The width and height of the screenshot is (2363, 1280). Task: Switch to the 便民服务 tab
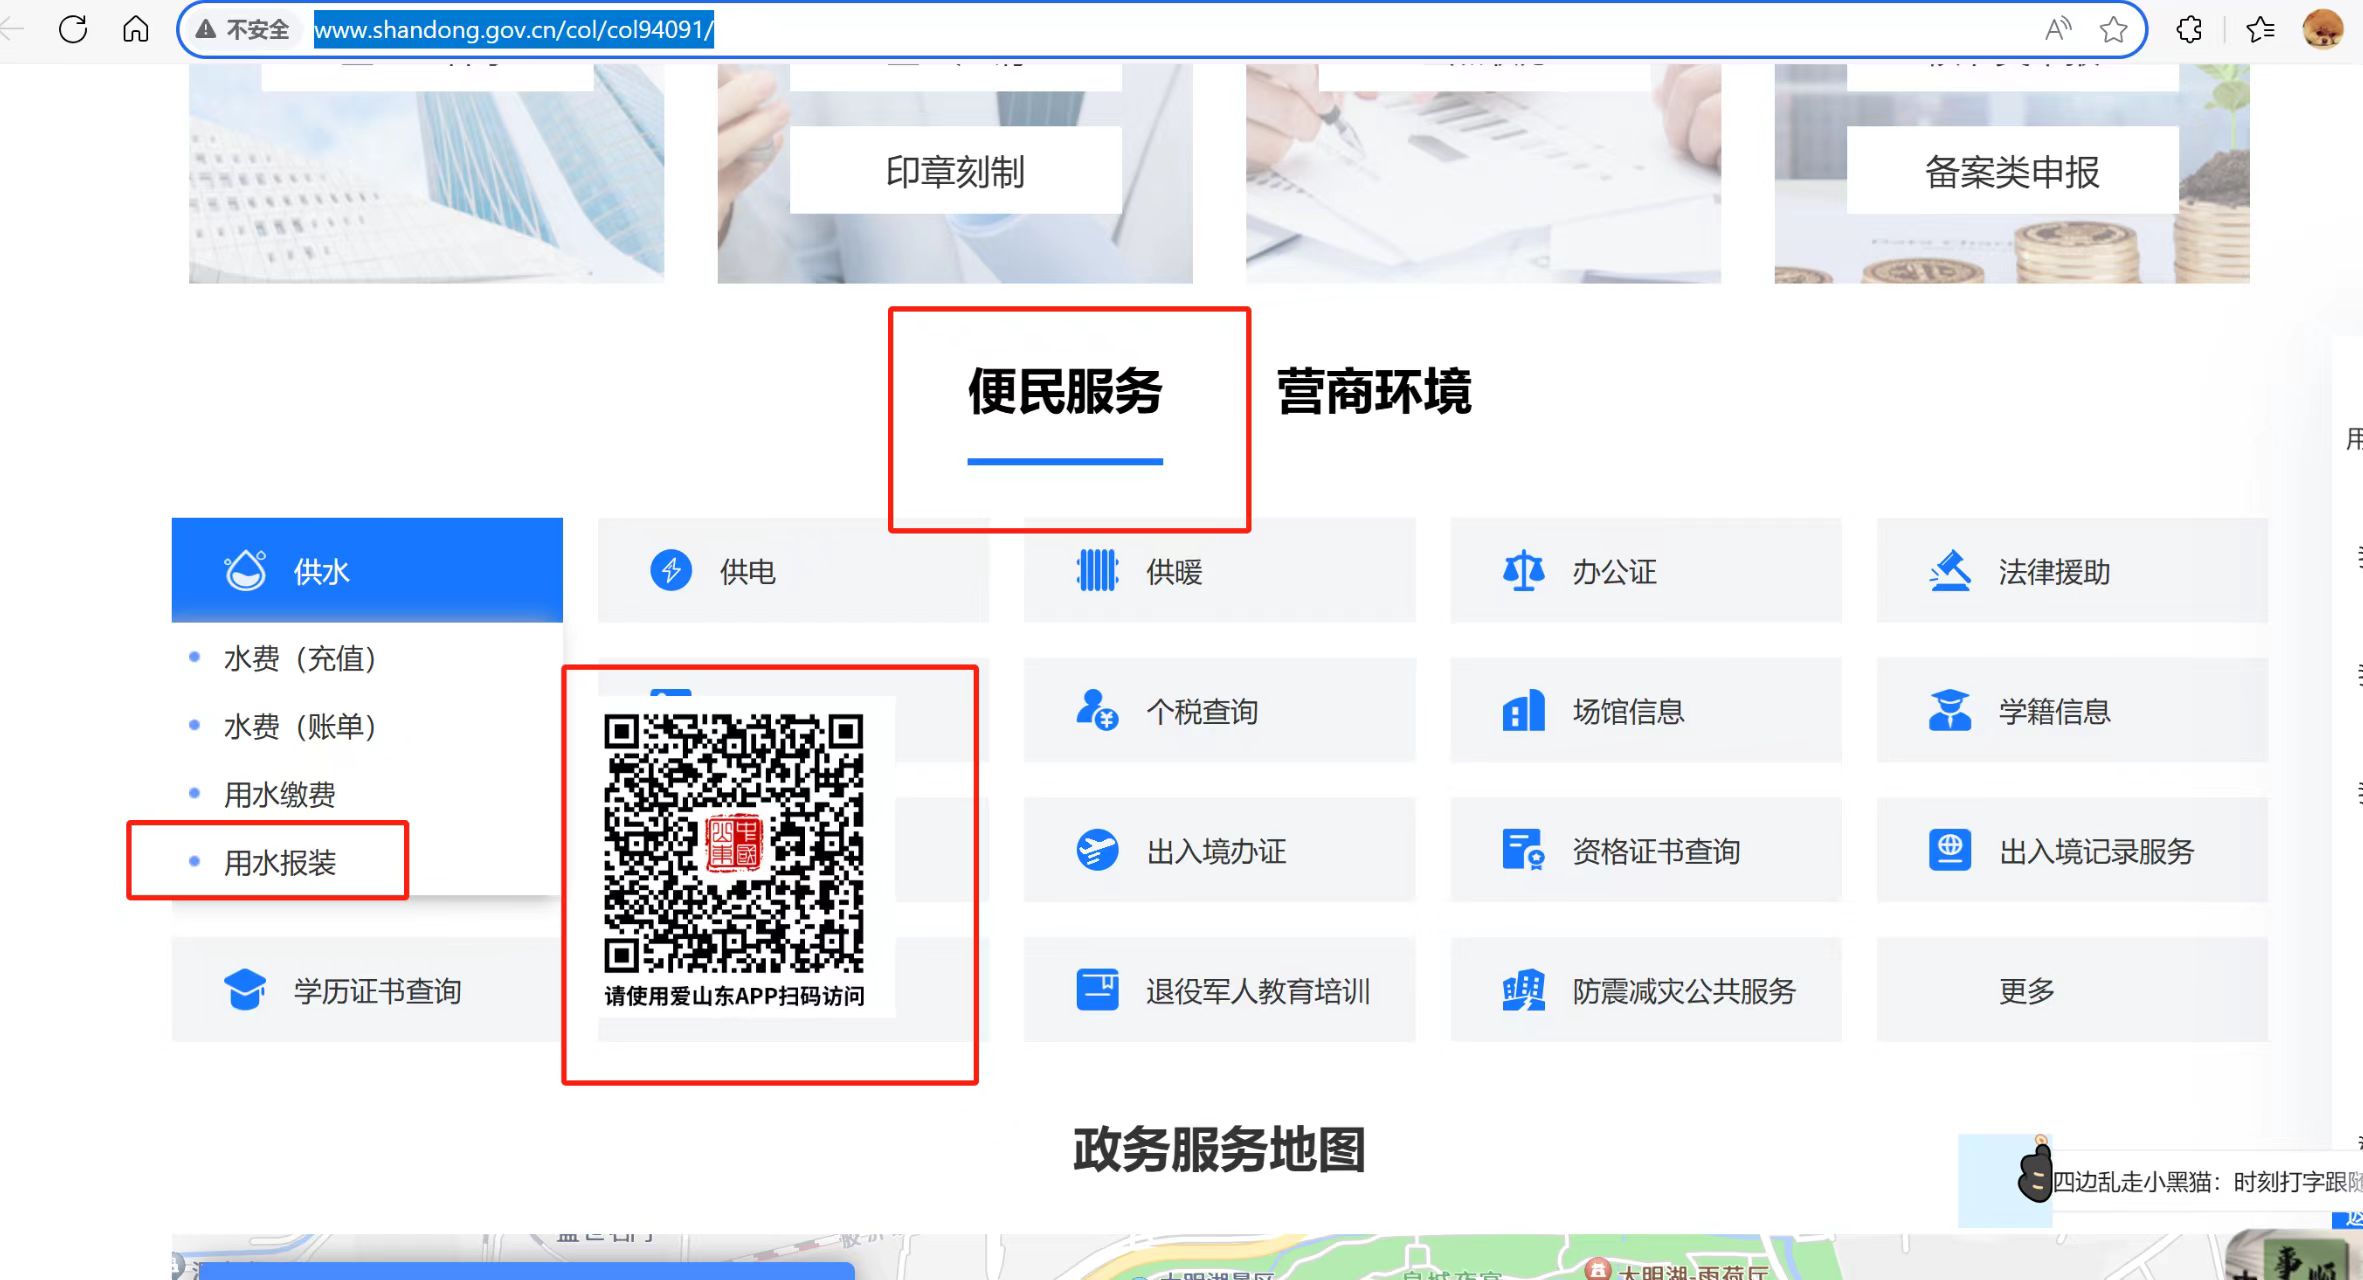coord(1064,392)
